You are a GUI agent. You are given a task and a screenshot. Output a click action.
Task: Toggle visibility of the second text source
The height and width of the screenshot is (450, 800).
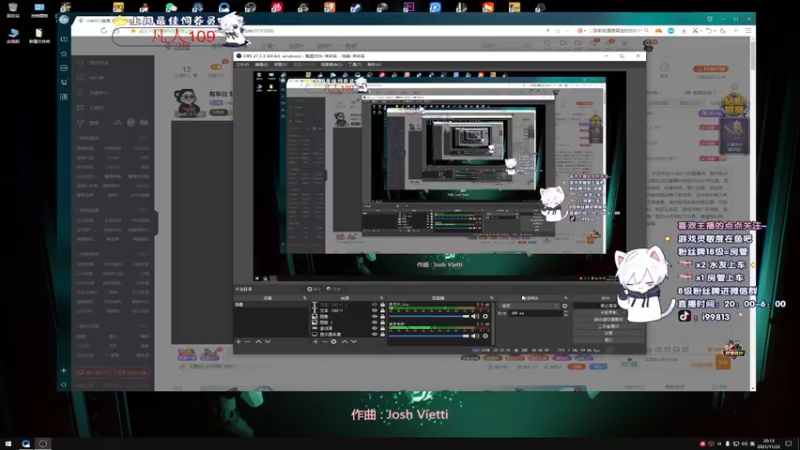374,310
